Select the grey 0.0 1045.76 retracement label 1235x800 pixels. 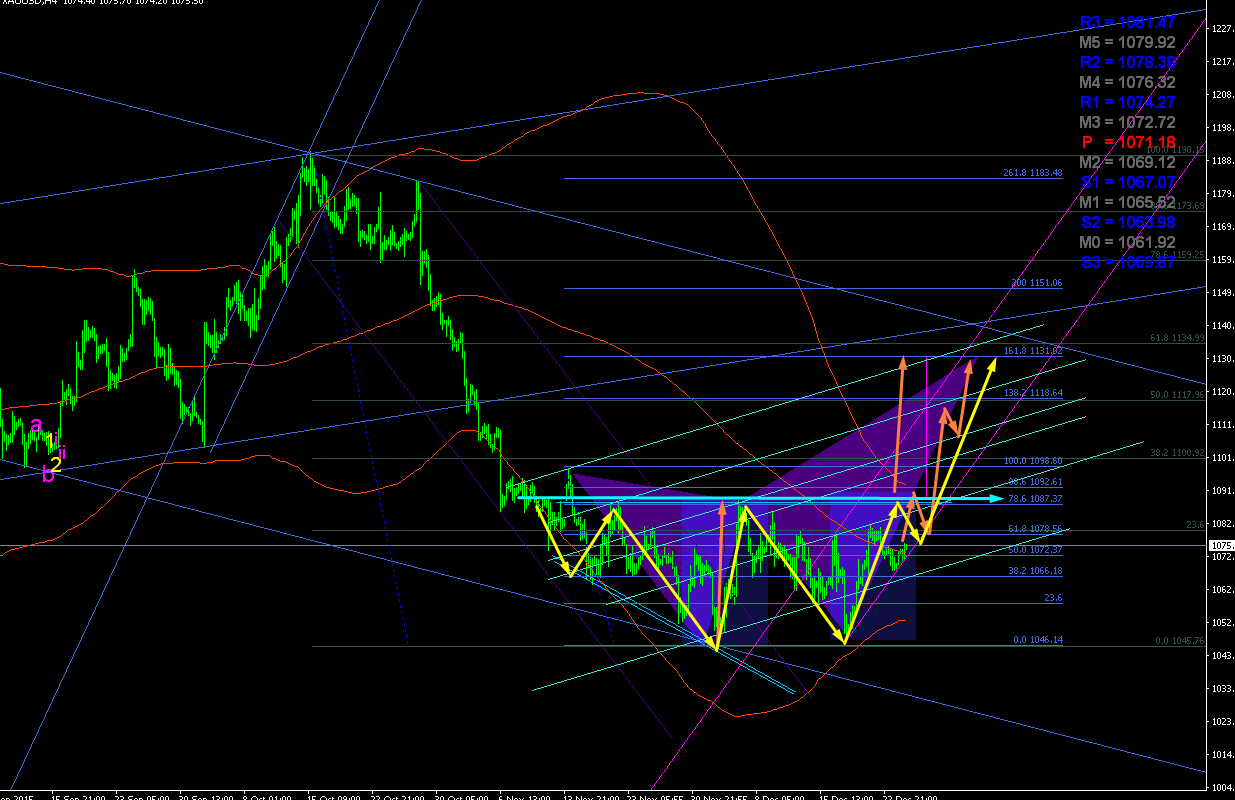pos(1179,640)
